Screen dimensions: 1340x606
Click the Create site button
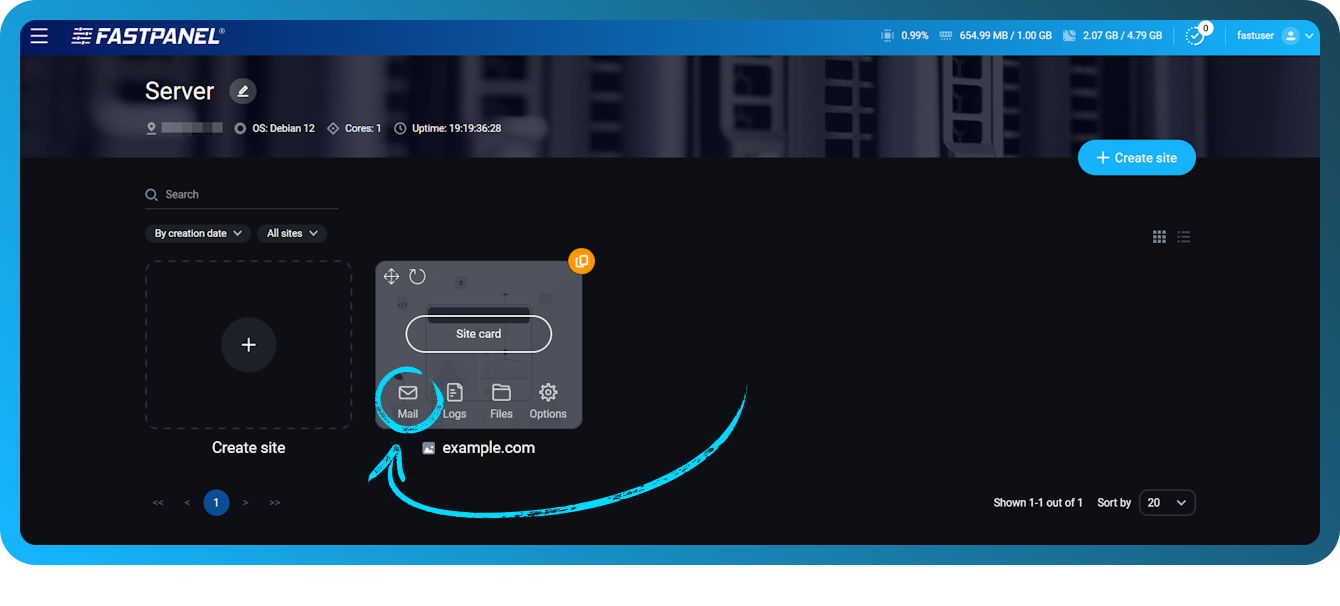coord(1136,157)
